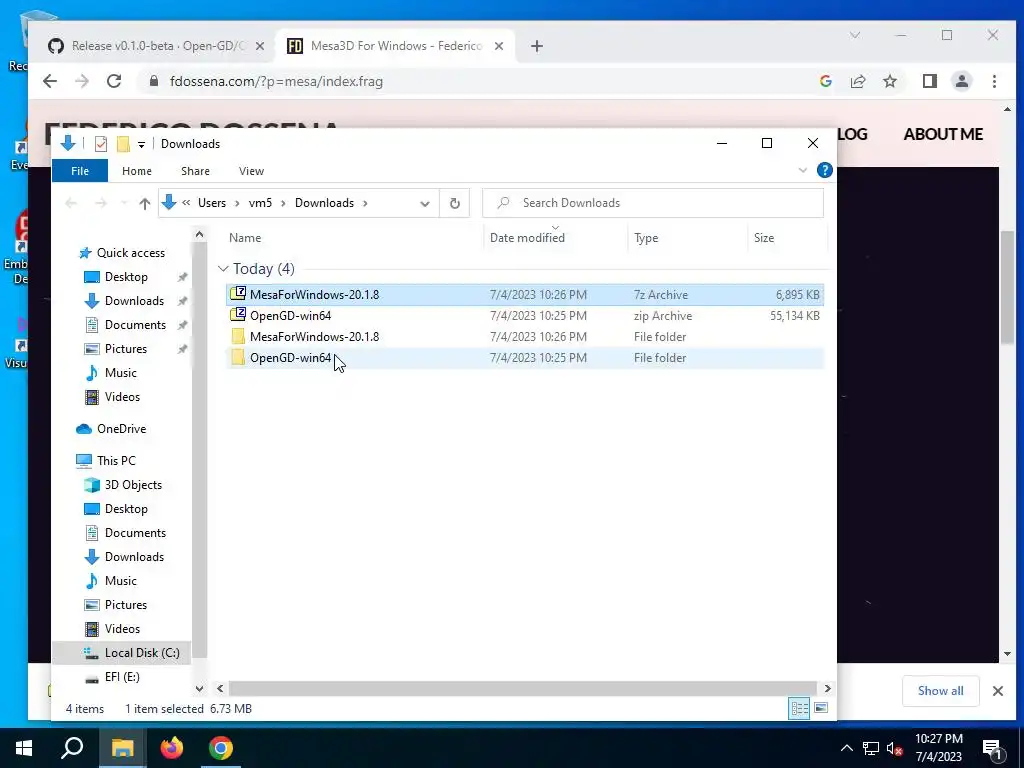The width and height of the screenshot is (1024, 768).
Task: Open the Share ribbon tab
Action: [x=195, y=171]
